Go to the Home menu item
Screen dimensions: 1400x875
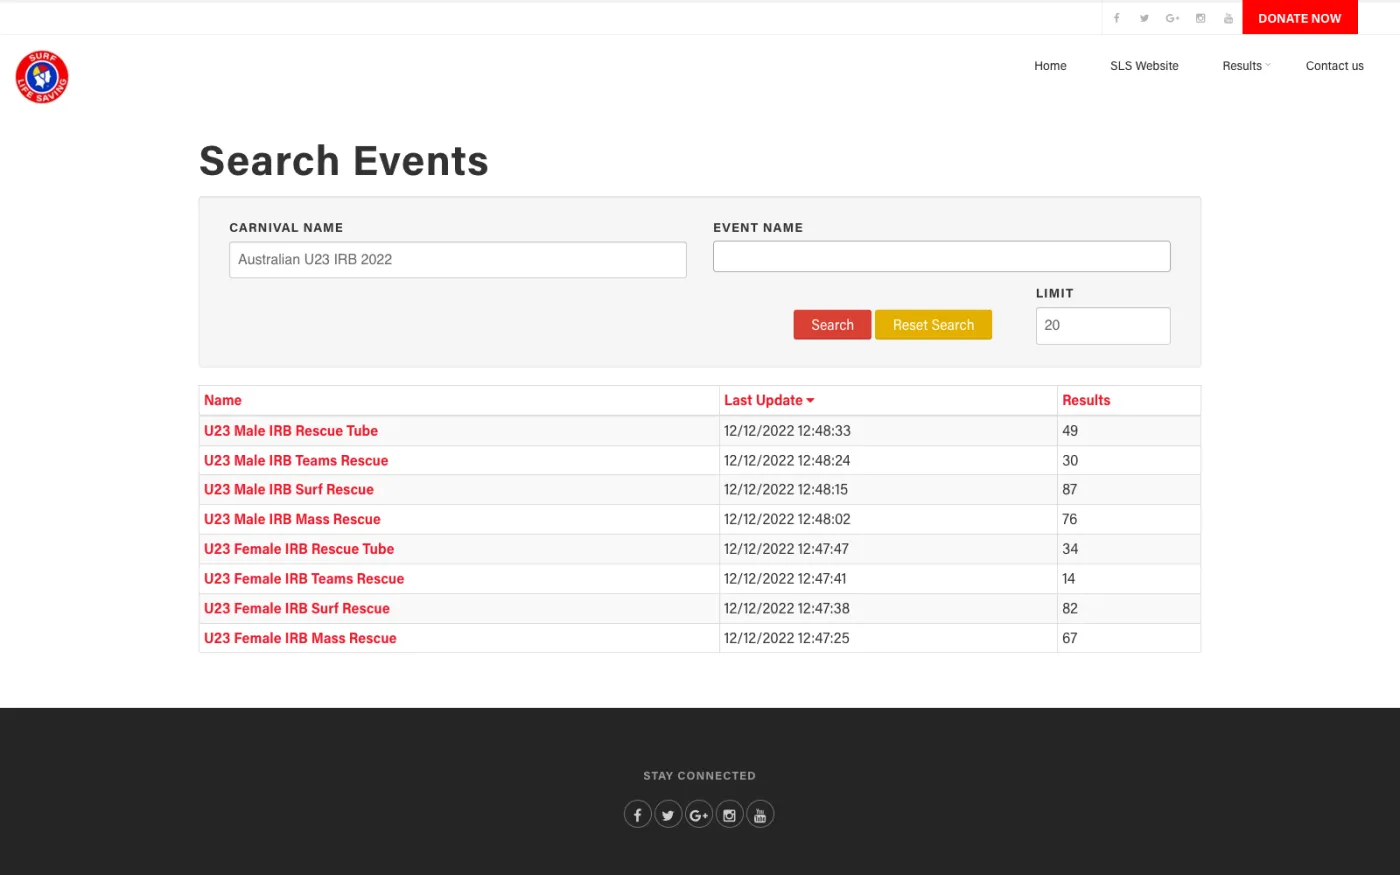click(1050, 66)
